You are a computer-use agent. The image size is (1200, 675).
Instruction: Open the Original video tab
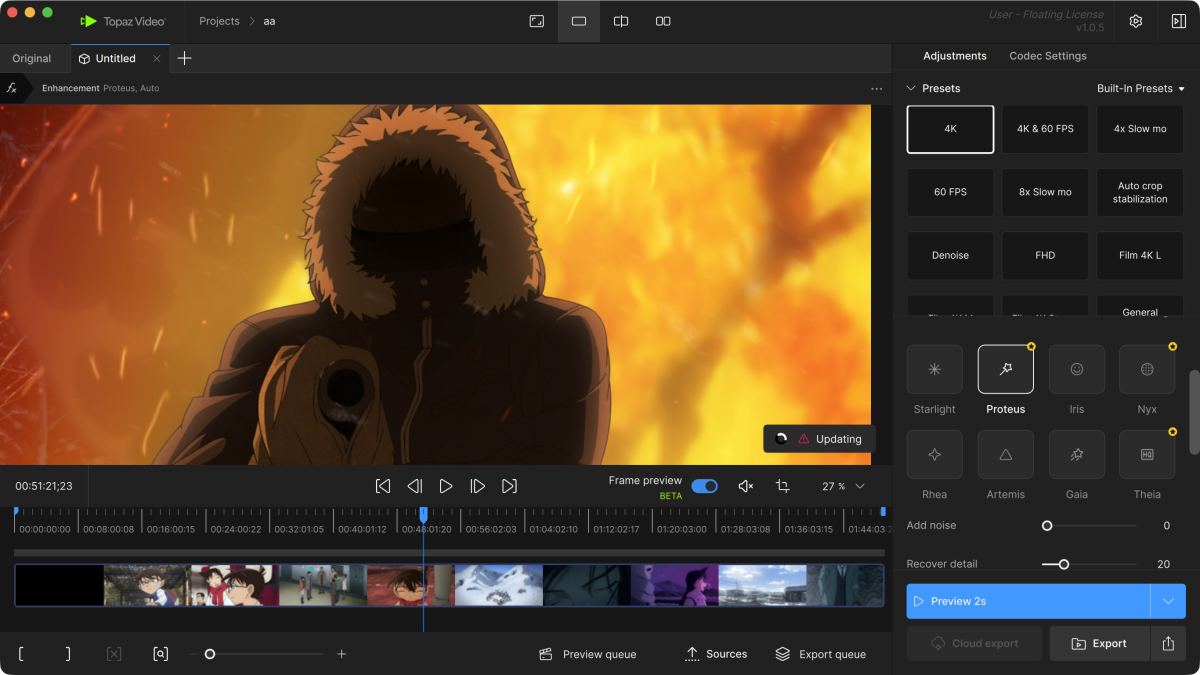tap(32, 59)
